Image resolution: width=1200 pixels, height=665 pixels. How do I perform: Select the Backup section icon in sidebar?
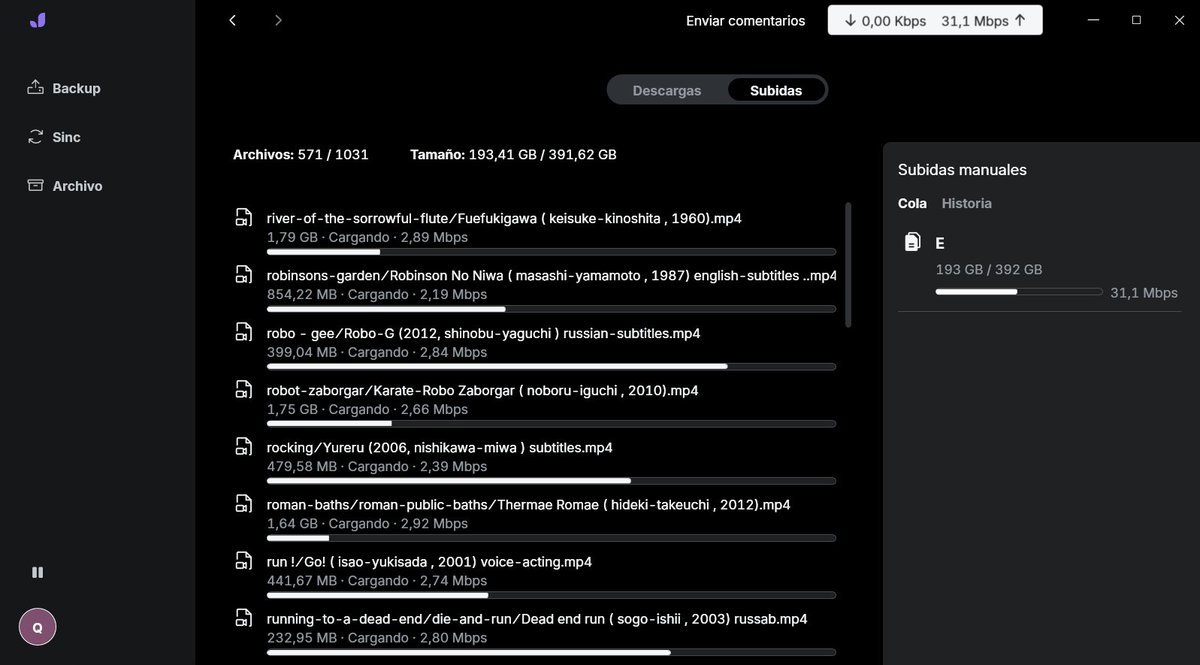click(37, 87)
